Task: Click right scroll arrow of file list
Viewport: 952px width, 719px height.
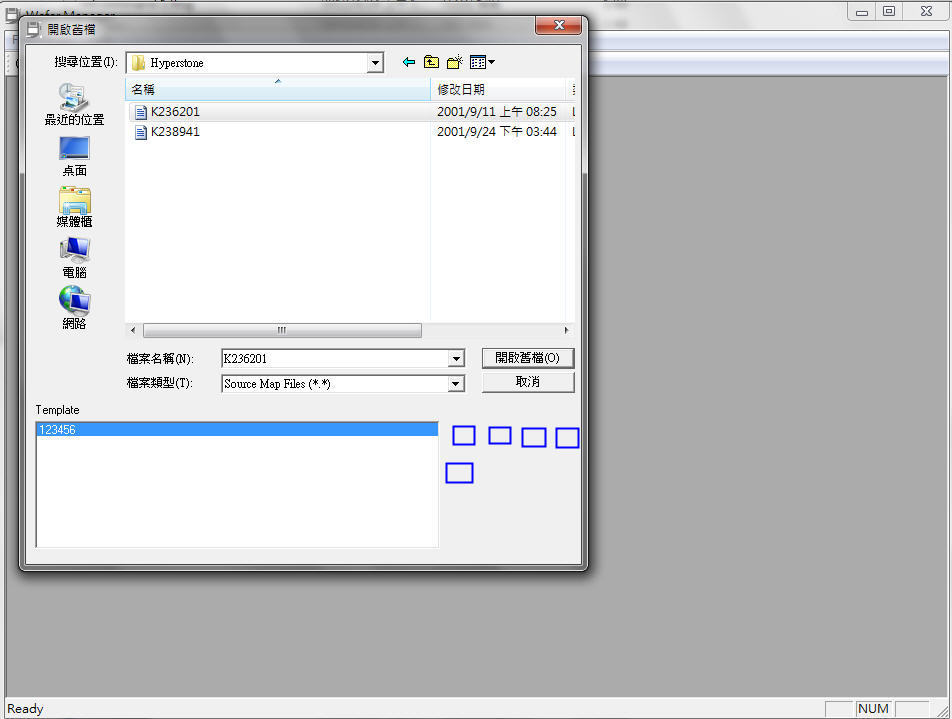Action: [x=566, y=330]
